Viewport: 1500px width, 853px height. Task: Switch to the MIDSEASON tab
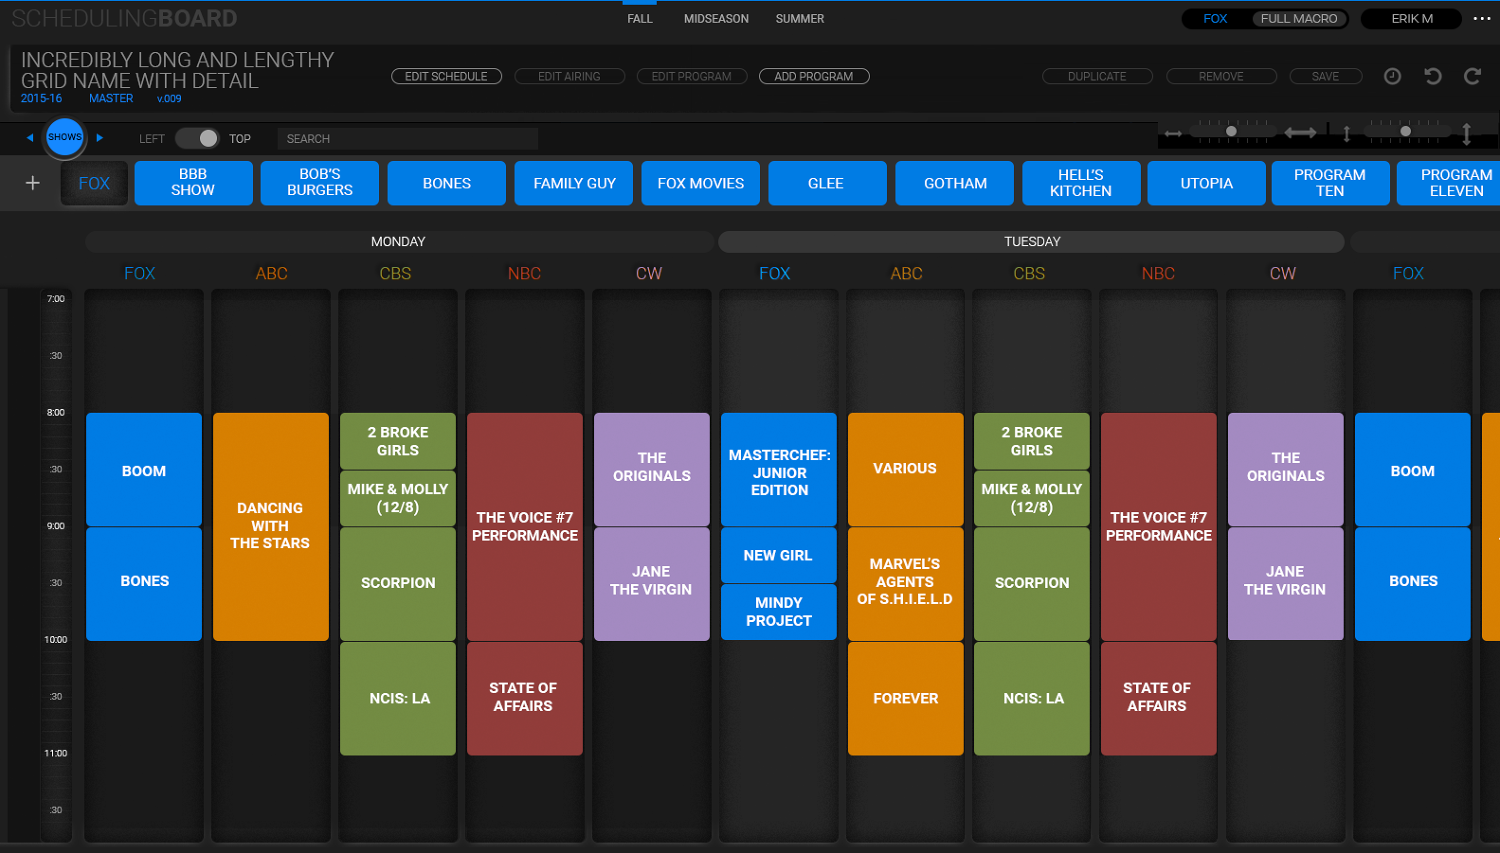tap(716, 18)
